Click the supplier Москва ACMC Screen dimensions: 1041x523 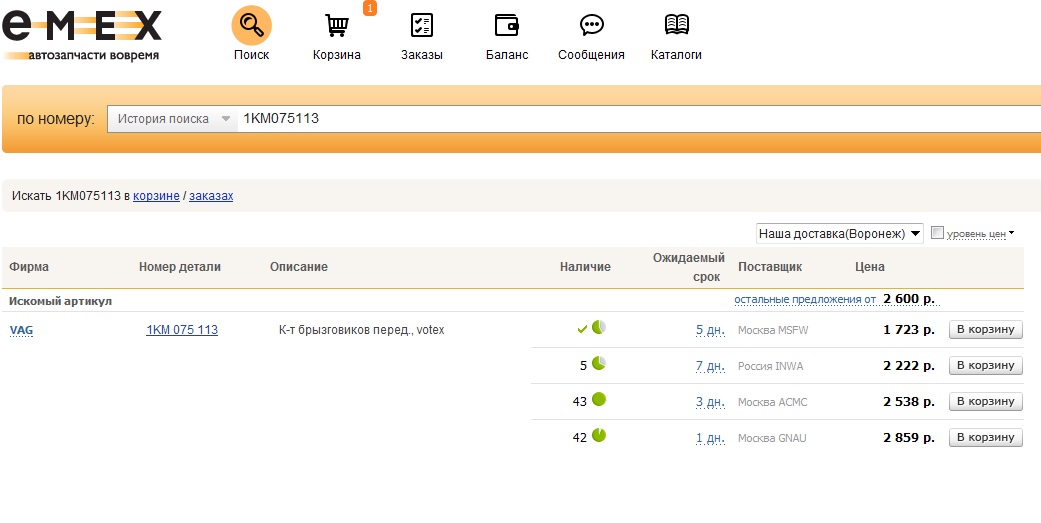[773, 402]
